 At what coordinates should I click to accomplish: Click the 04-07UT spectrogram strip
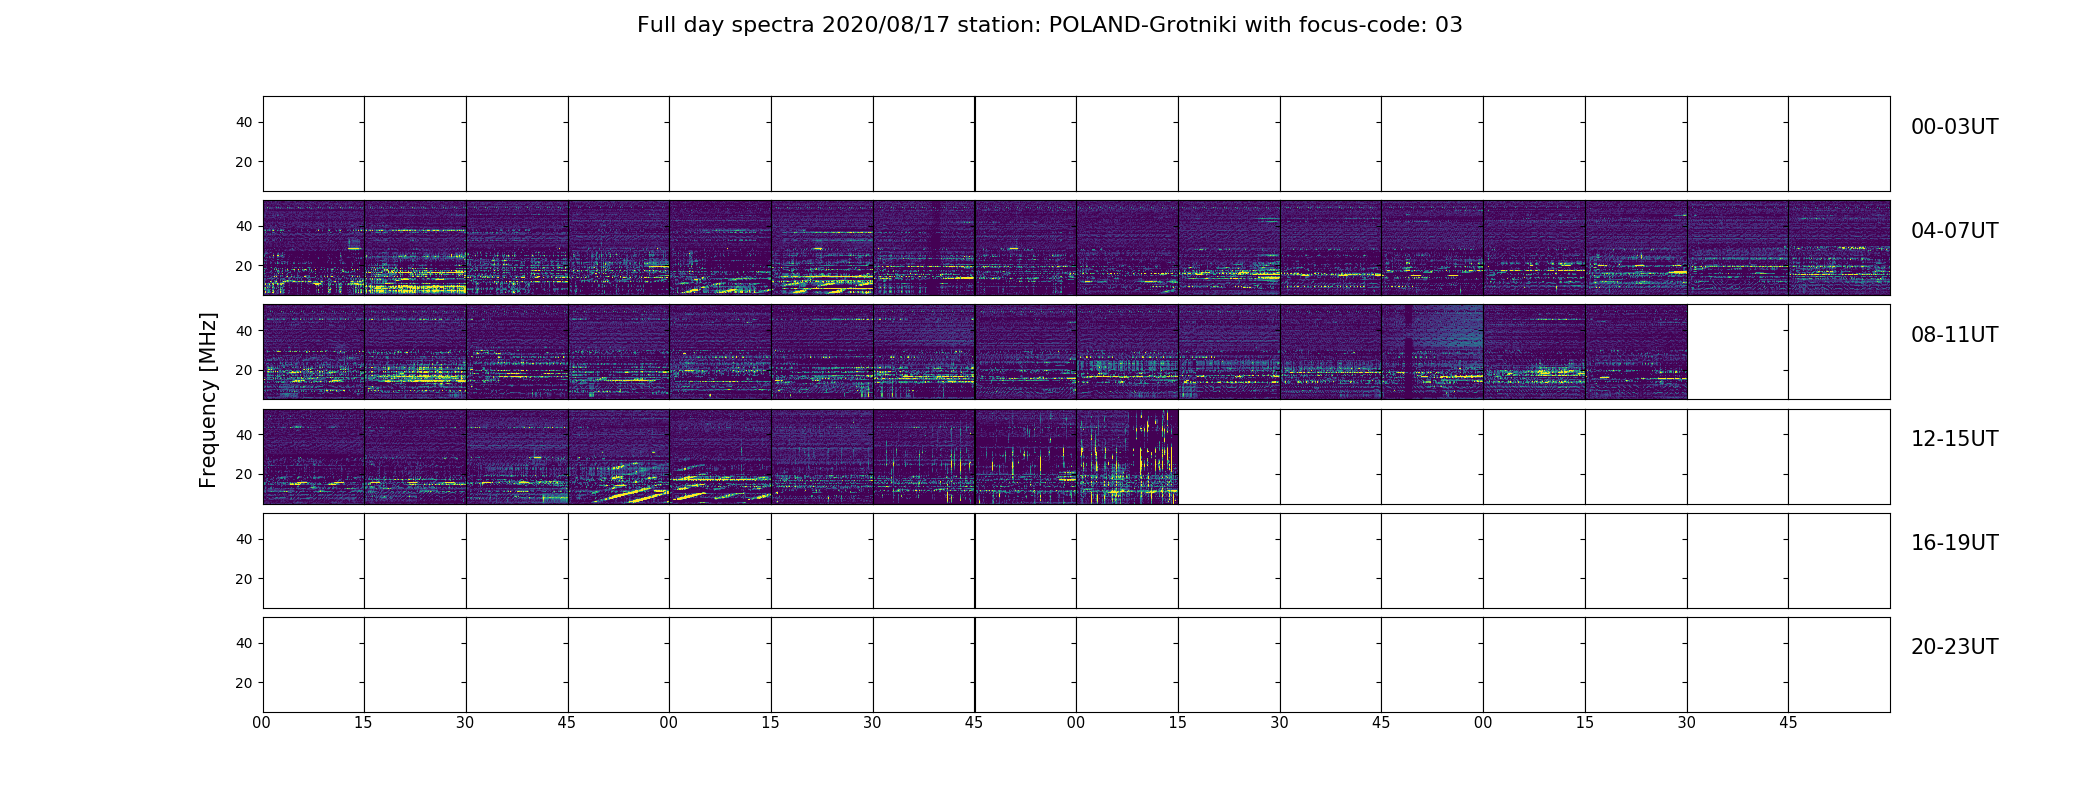pos(1076,247)
